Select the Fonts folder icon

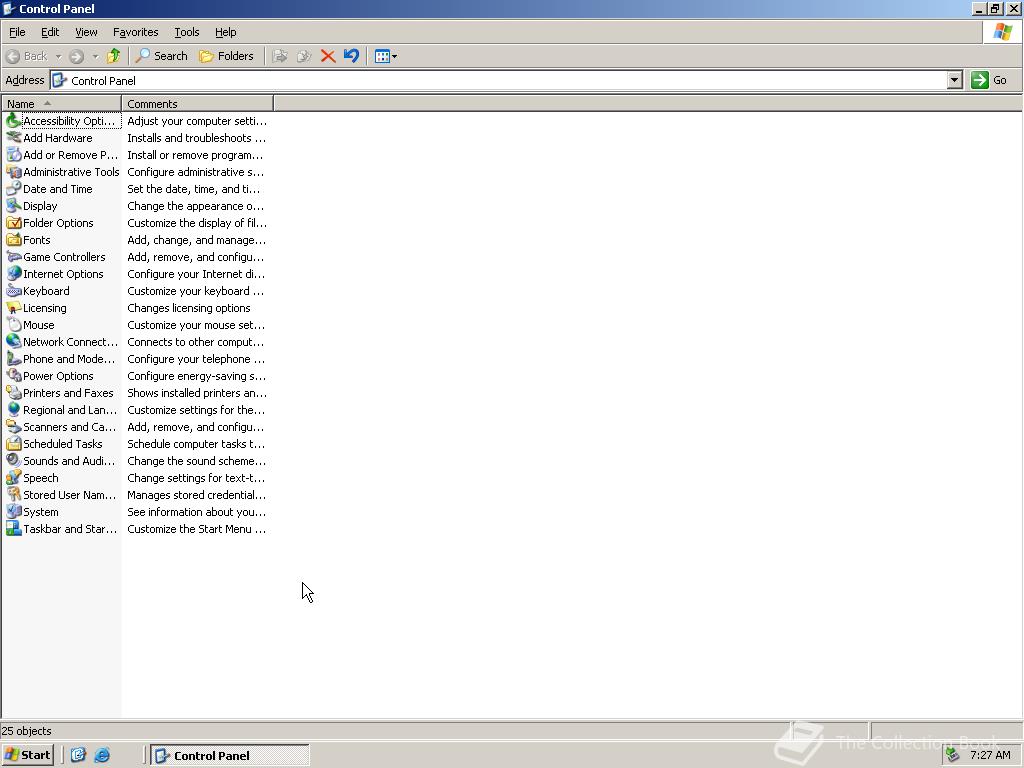click(x=14, y=239)
